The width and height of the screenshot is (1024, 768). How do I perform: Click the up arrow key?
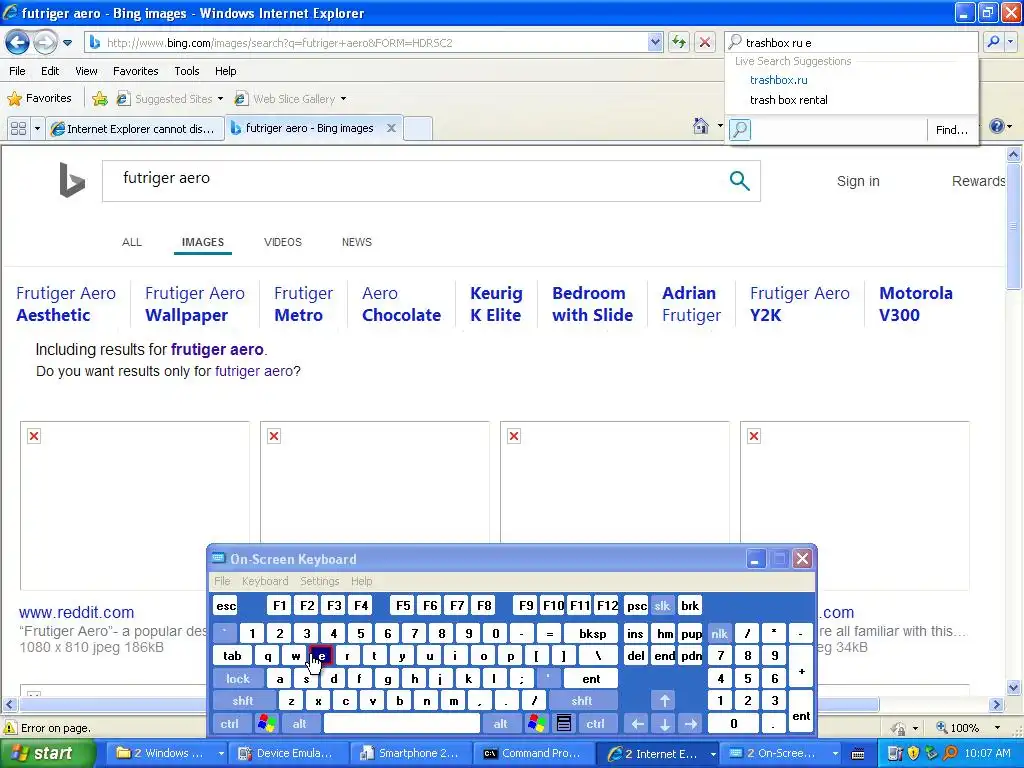point(664,701)
